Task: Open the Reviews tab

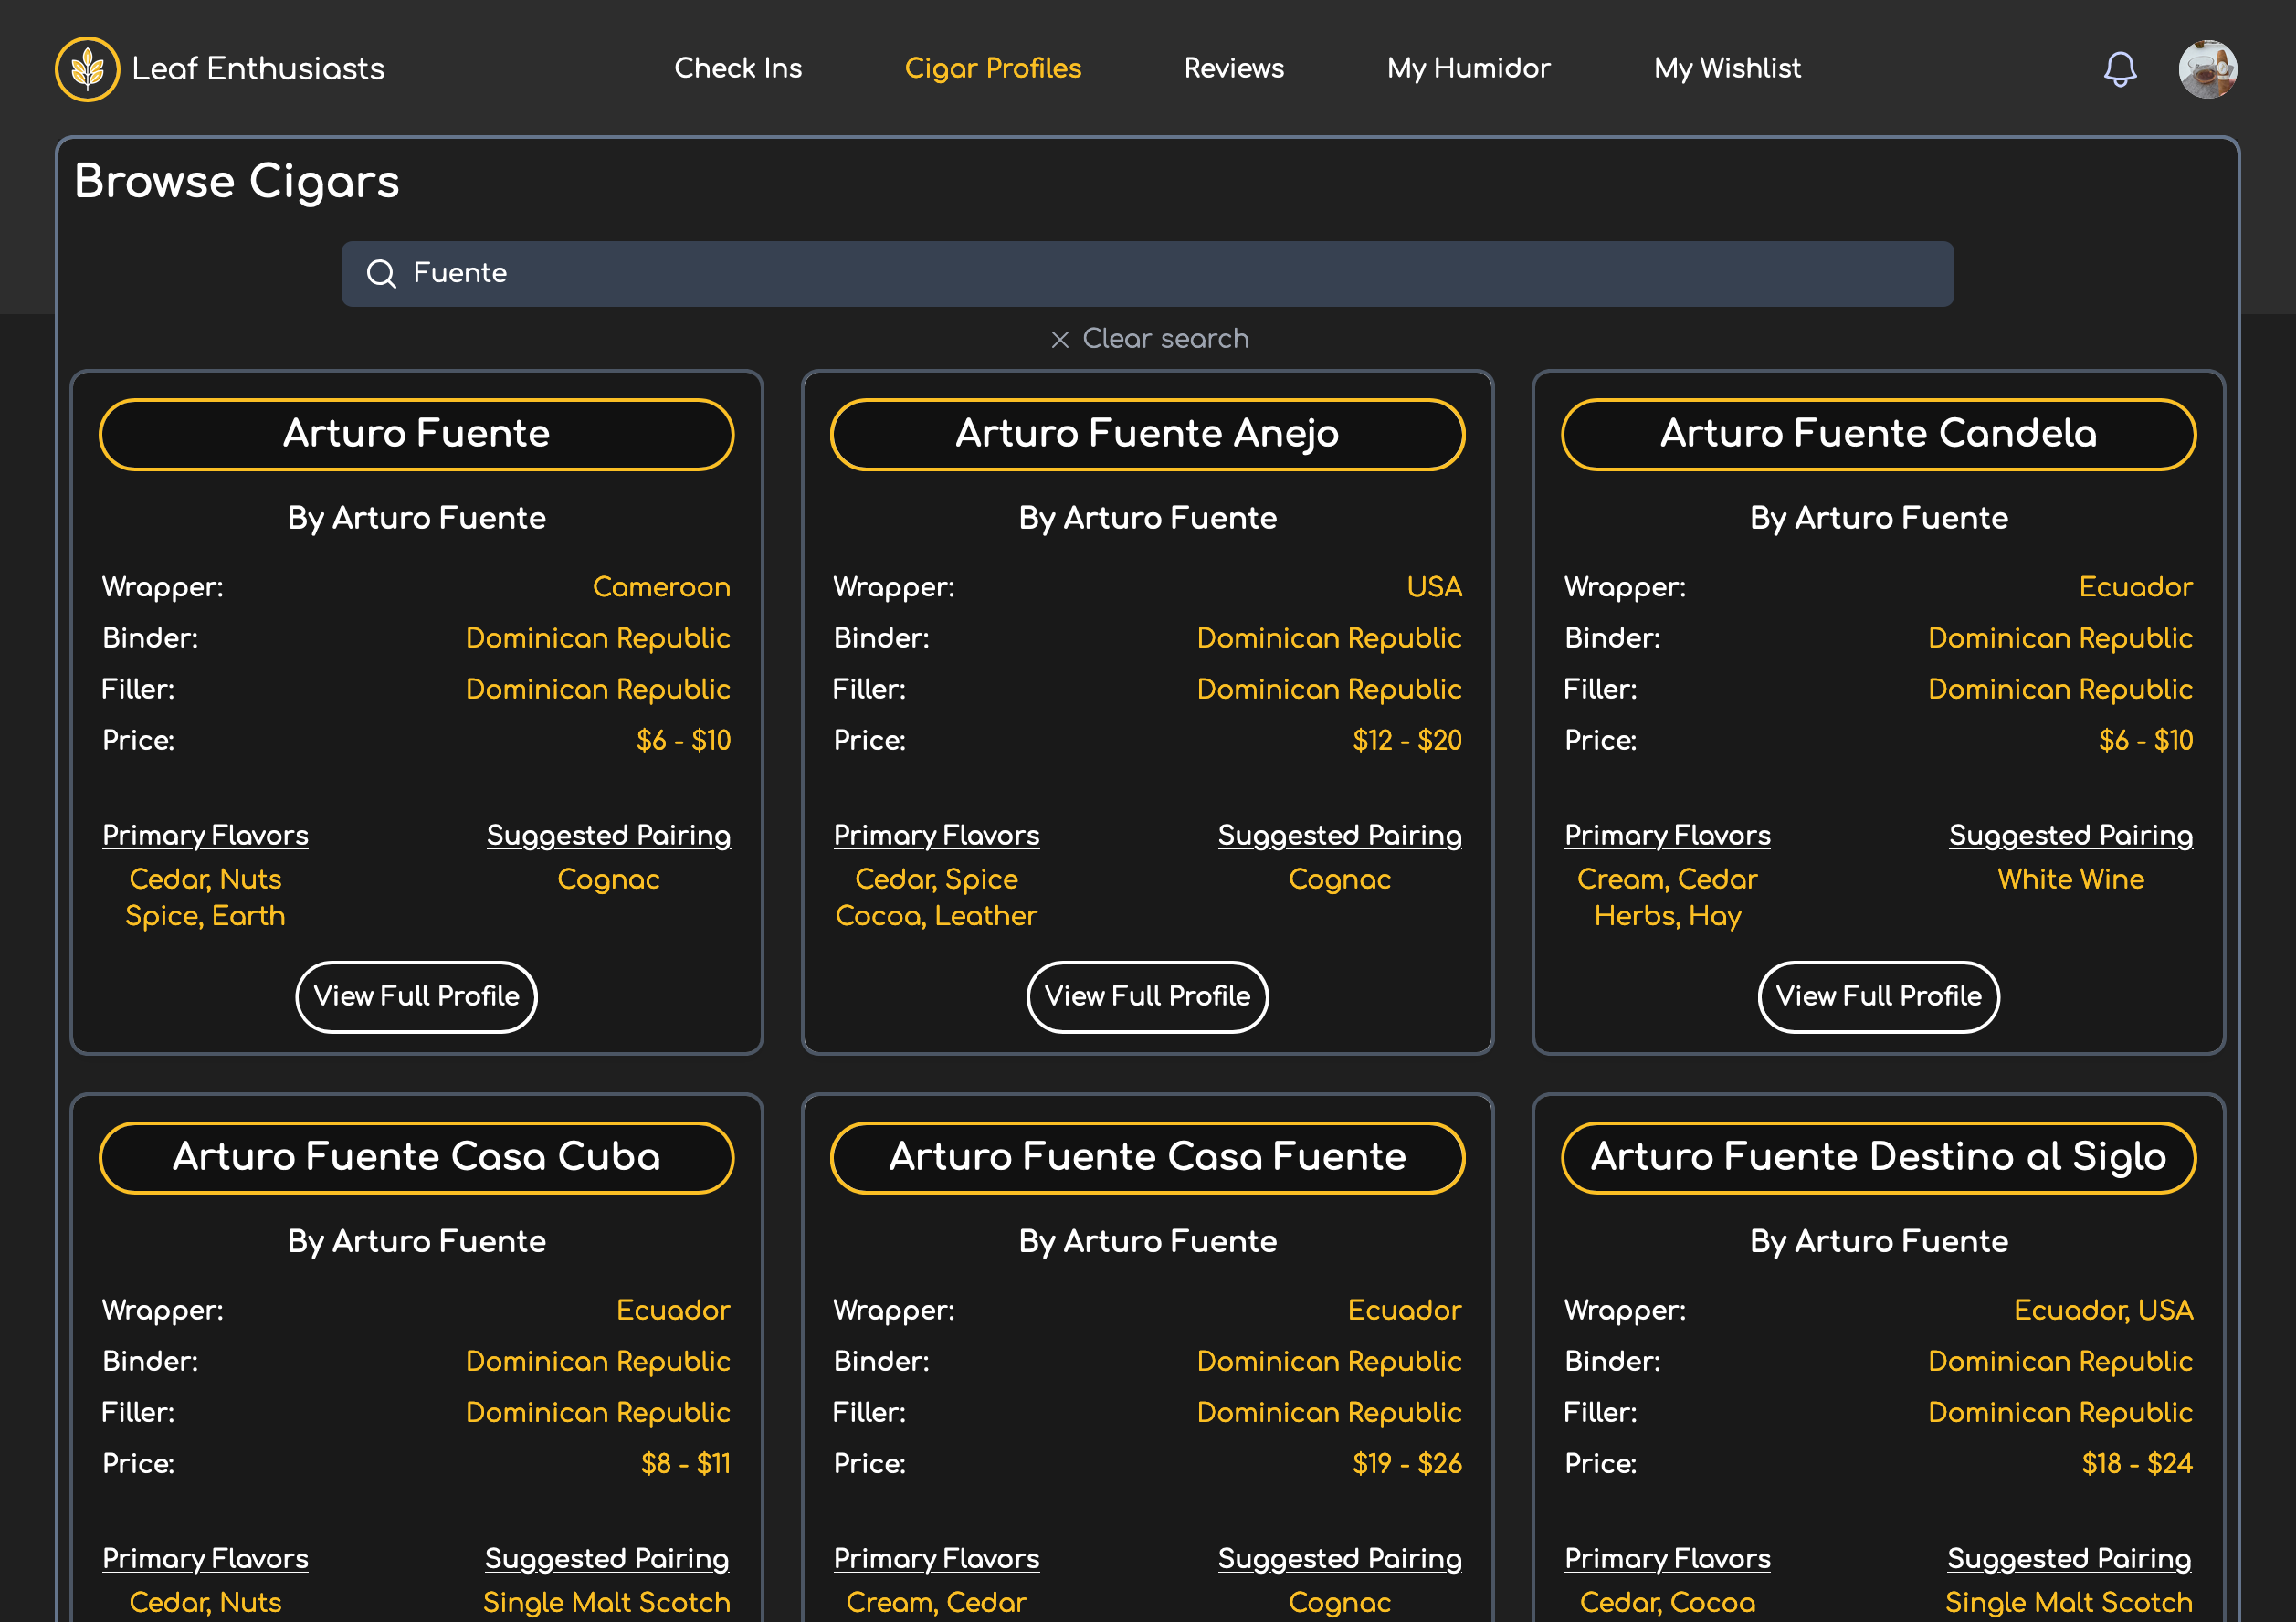Action: pyautogui.click(x=1233, y=68)
